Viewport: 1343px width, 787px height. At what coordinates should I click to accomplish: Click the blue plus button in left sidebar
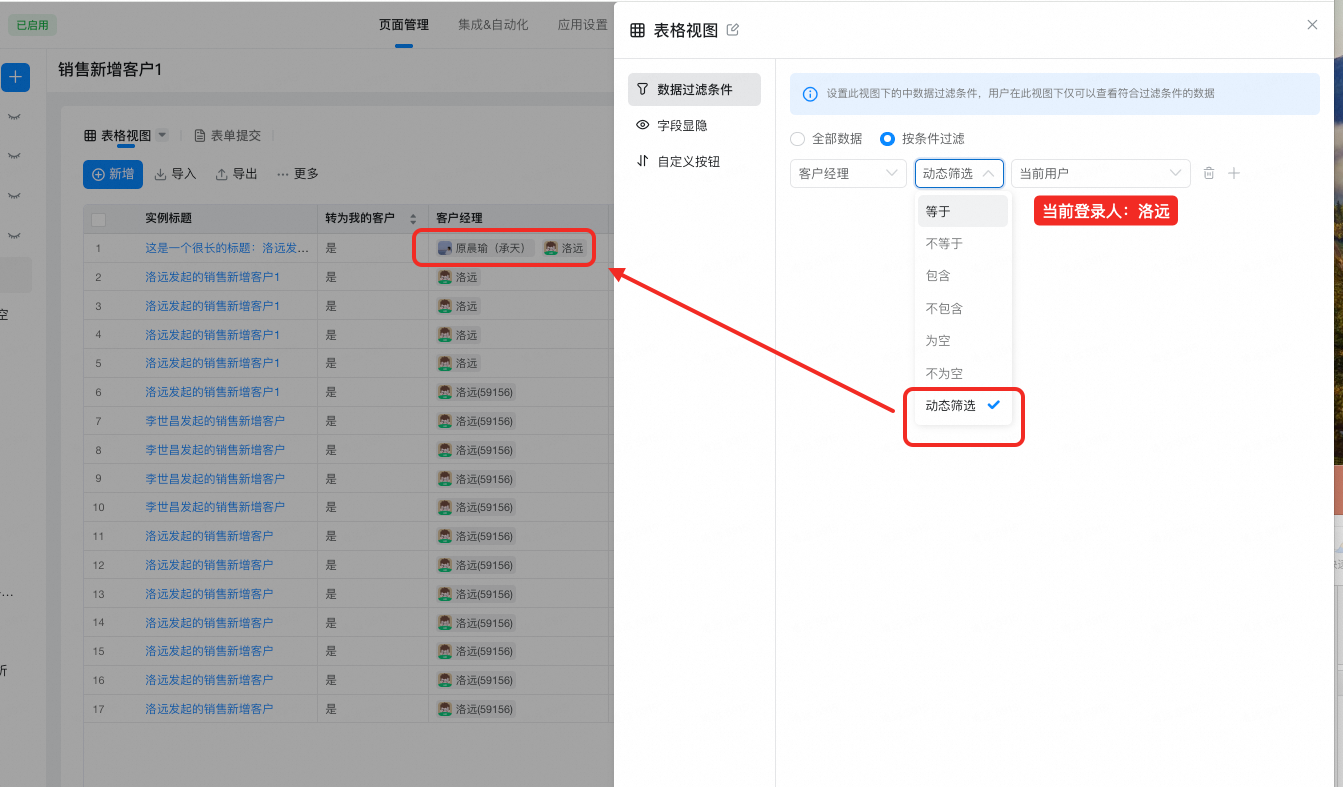coord(15,77)
